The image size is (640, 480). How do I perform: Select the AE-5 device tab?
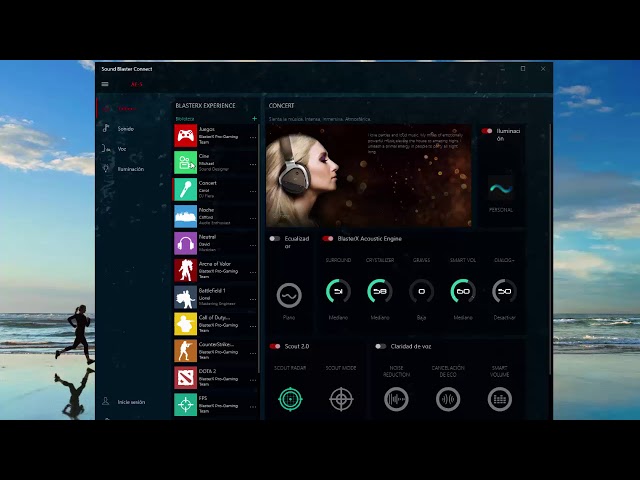tap(136, 84)
